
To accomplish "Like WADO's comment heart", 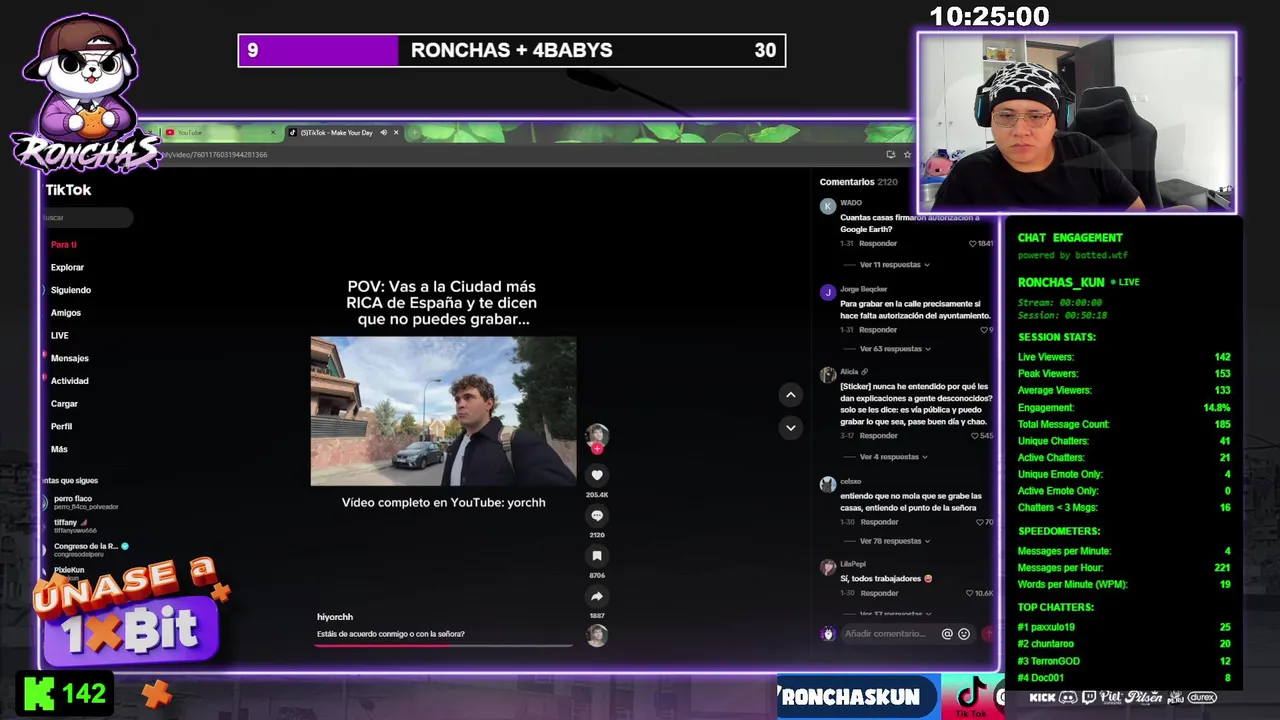I will point(972,243).
